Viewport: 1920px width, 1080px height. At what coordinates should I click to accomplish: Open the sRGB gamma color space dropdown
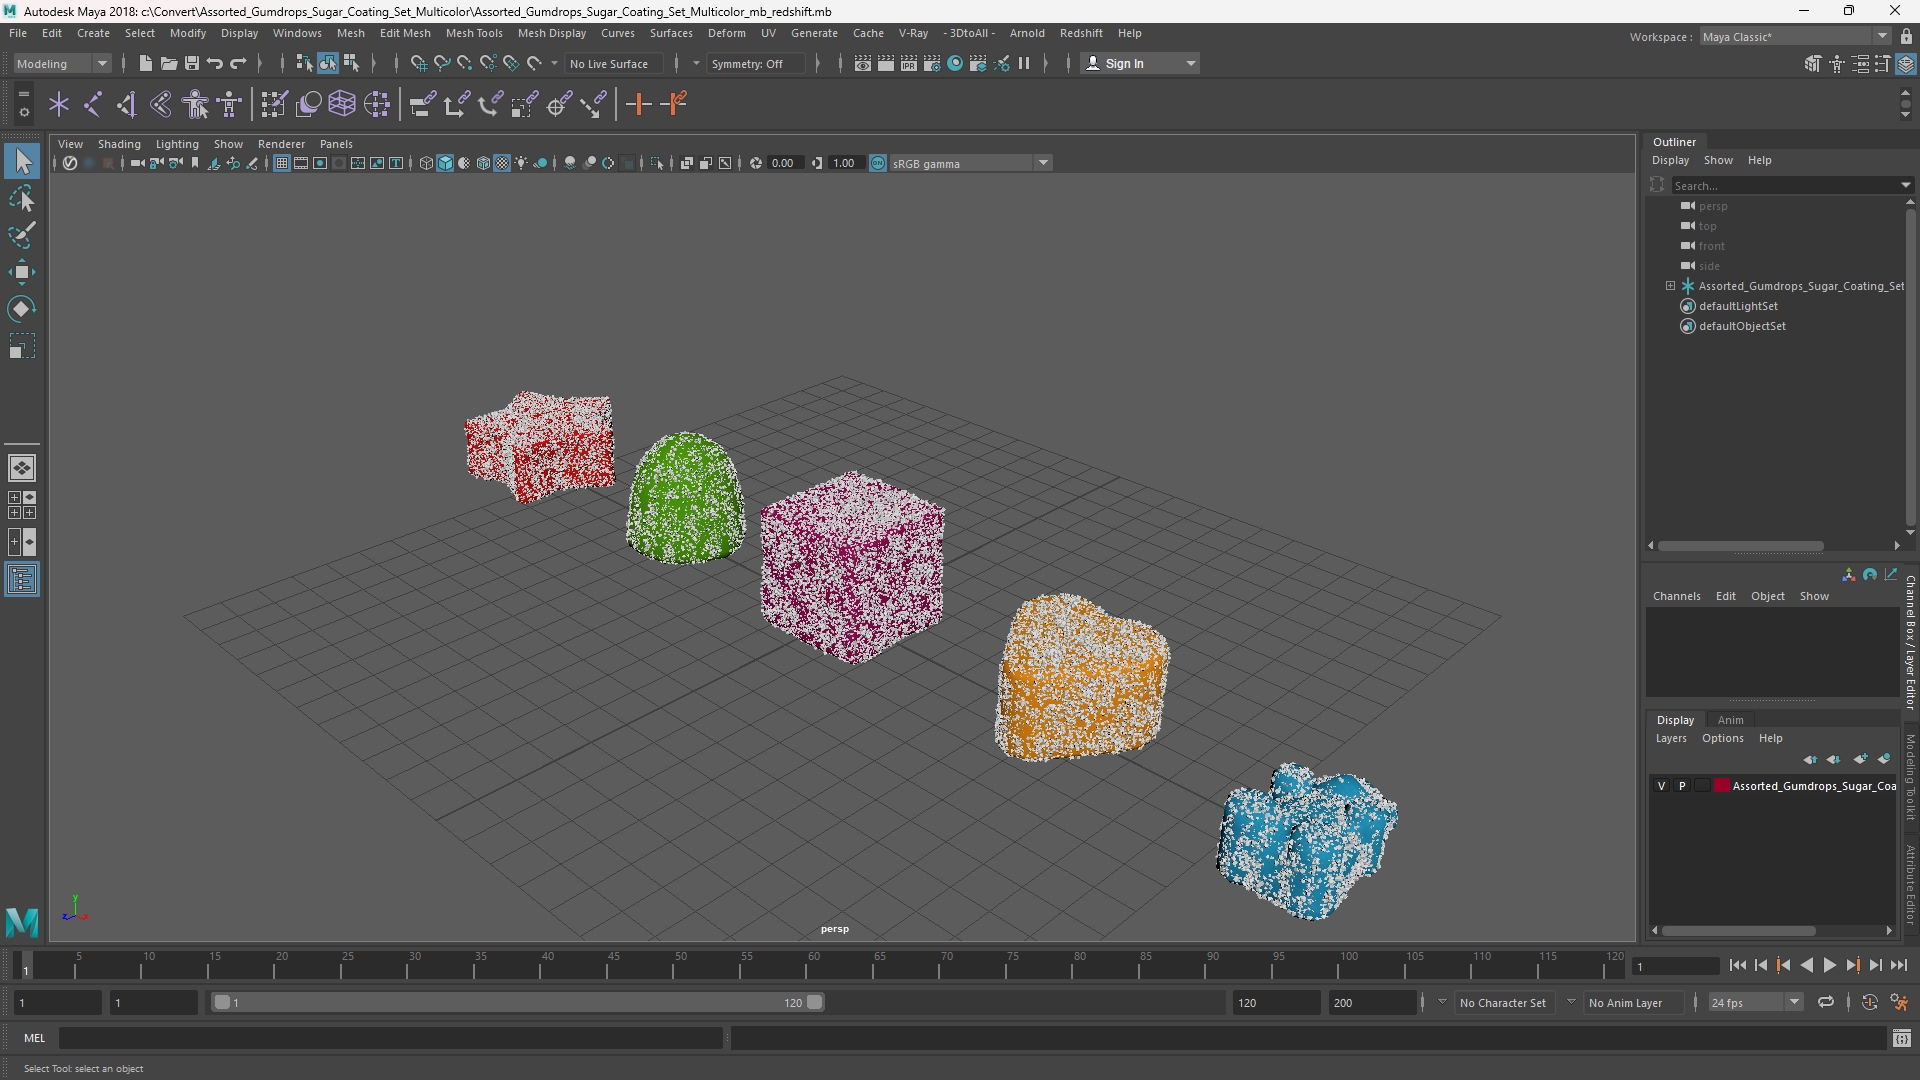970,163
